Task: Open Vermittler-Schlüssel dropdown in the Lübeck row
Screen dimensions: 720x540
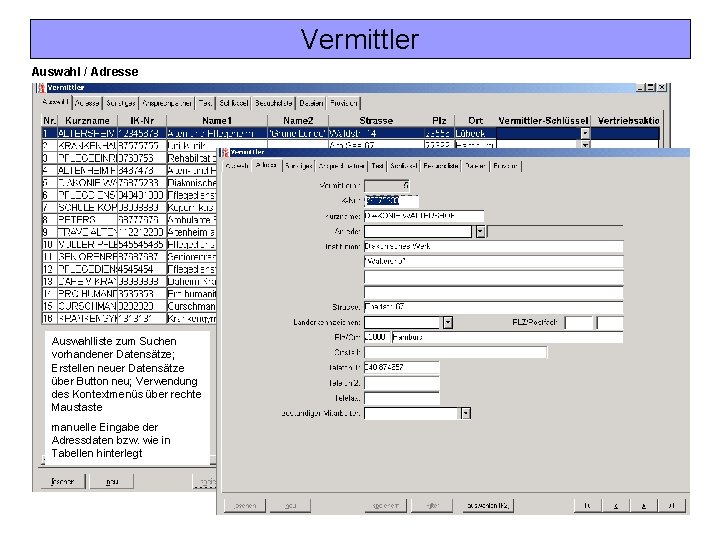Action: click(585, 133)
